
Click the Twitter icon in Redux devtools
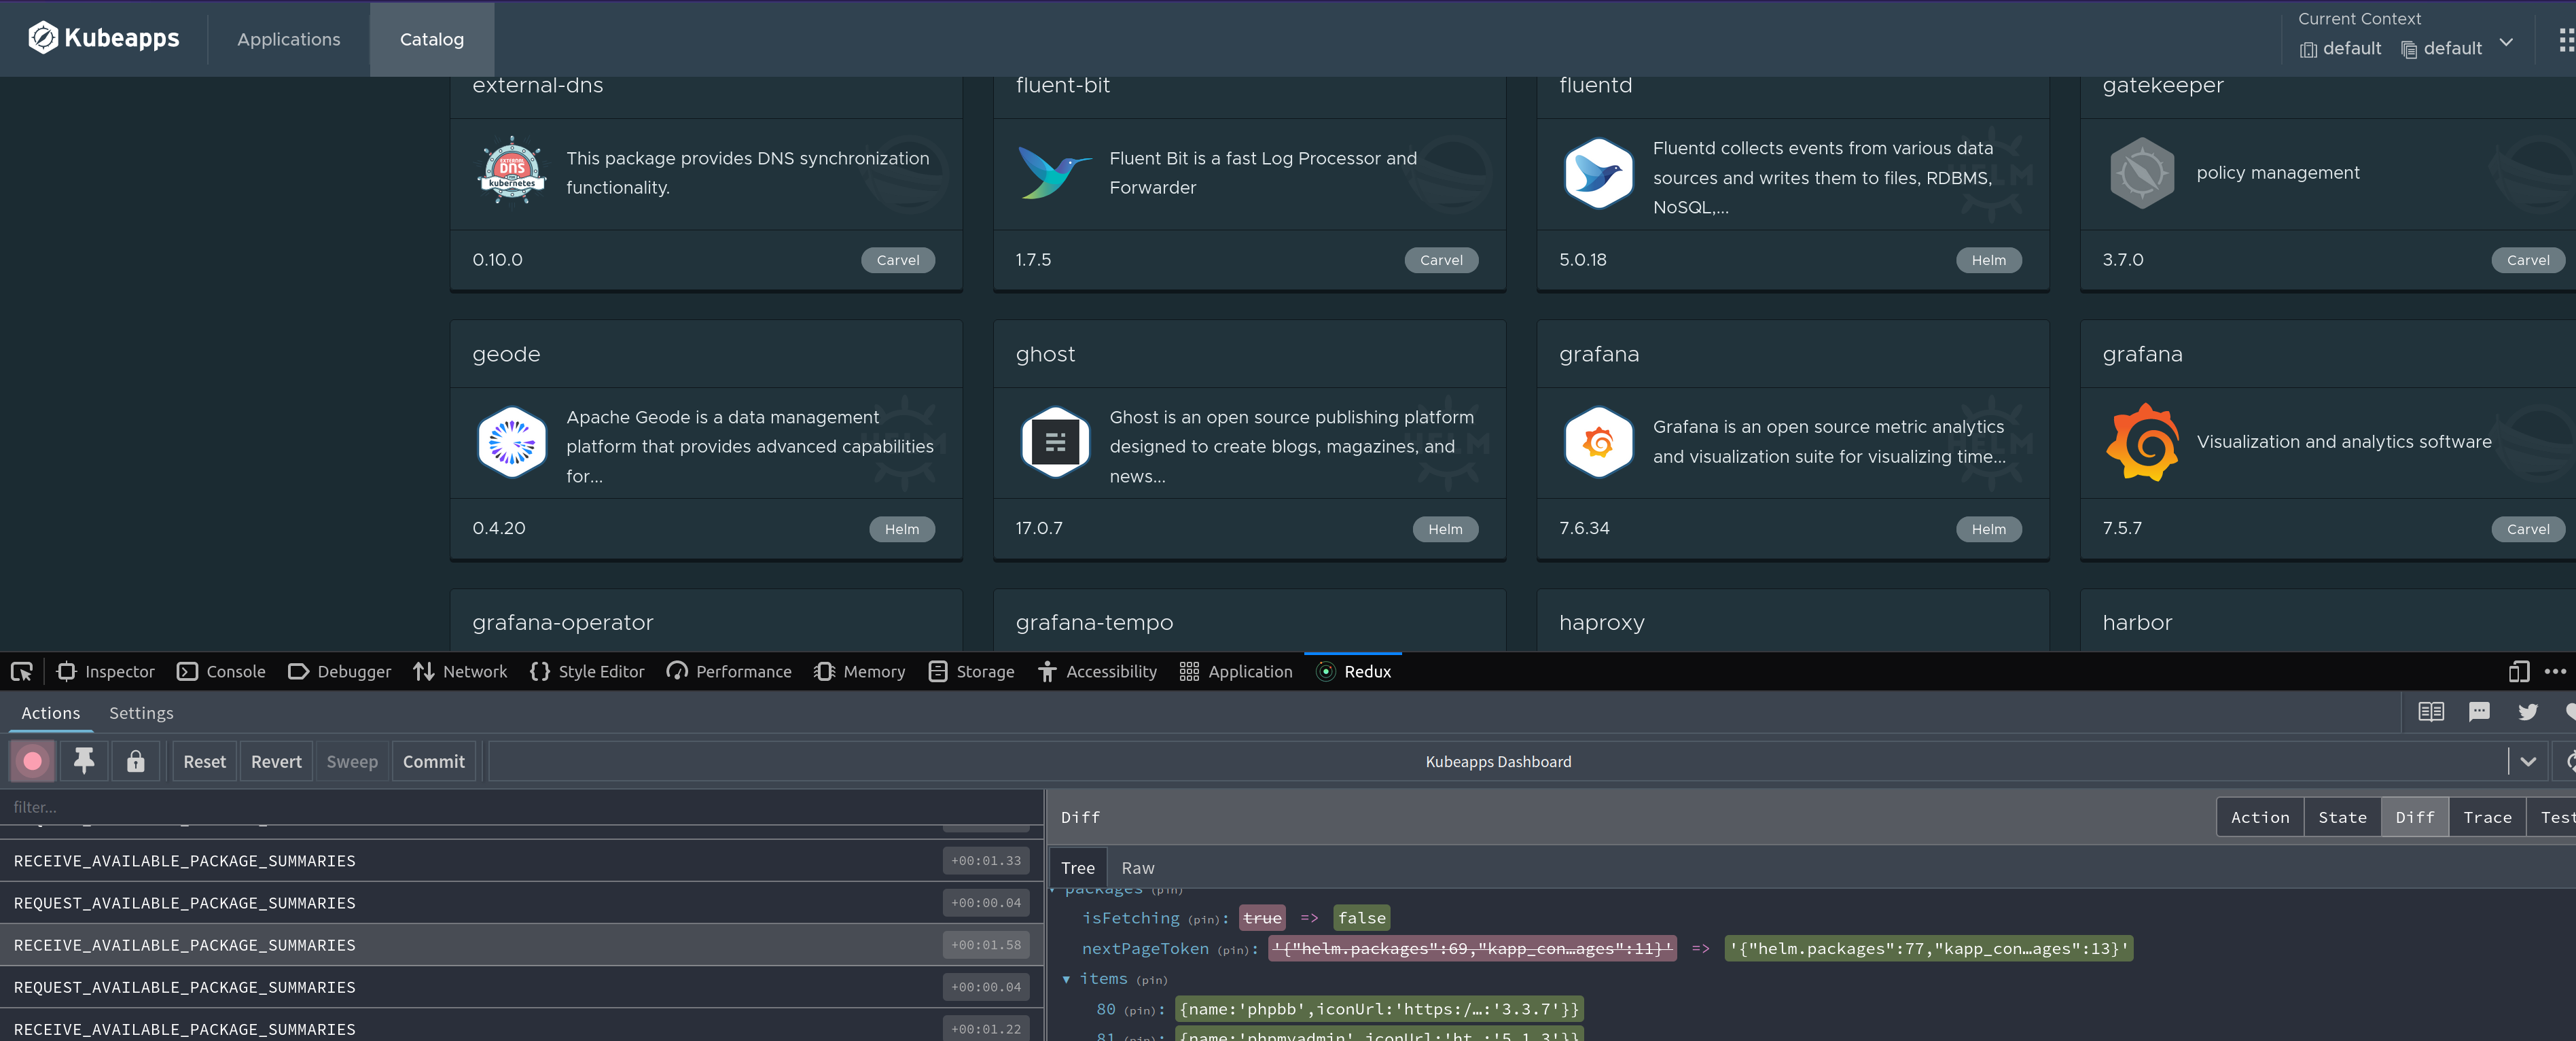pos(2529,712)
